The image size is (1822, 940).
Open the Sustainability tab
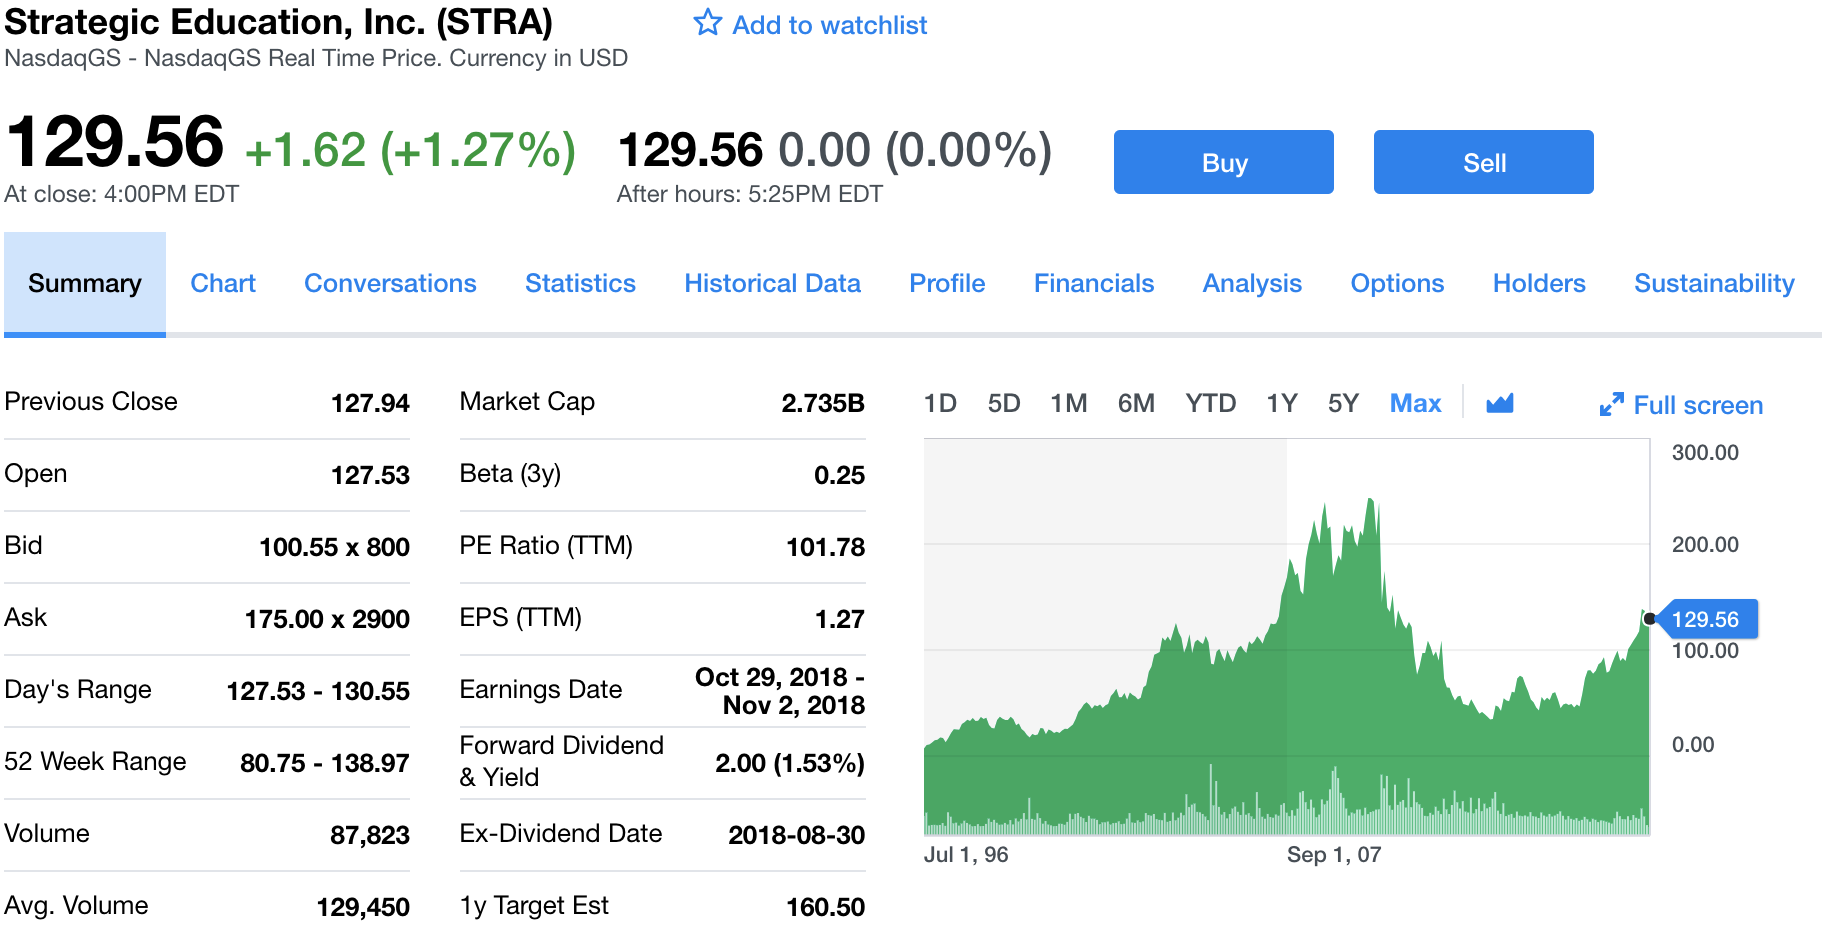coord(1714,284)
